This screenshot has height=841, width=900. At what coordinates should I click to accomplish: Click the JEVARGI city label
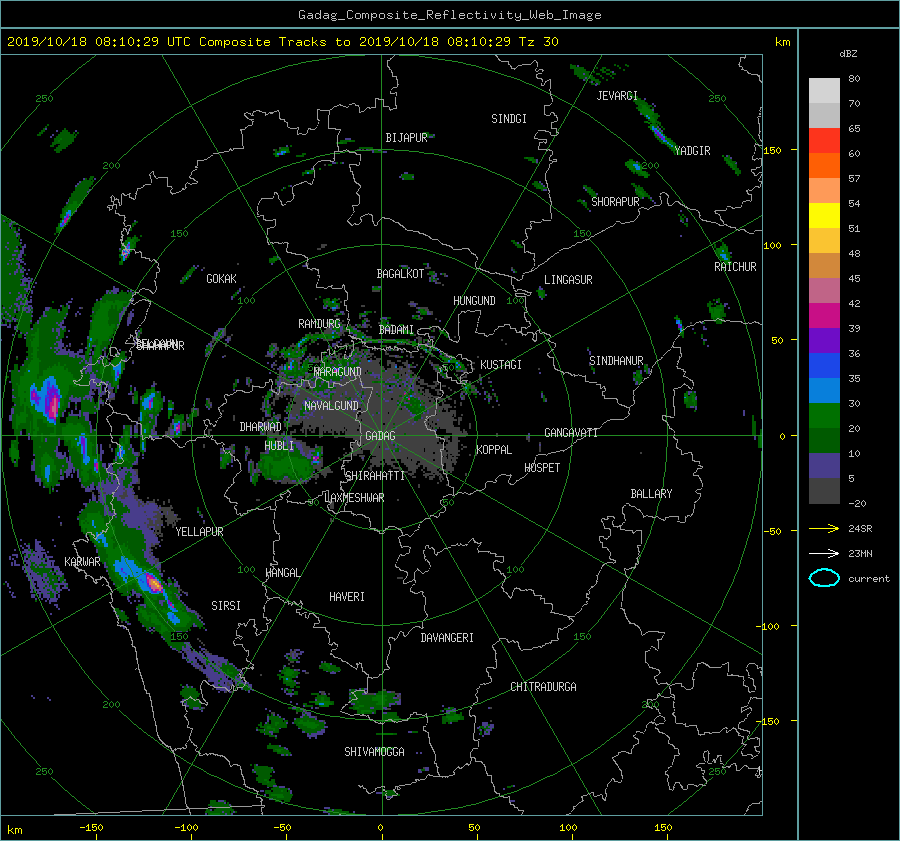(x=617, y=96)
